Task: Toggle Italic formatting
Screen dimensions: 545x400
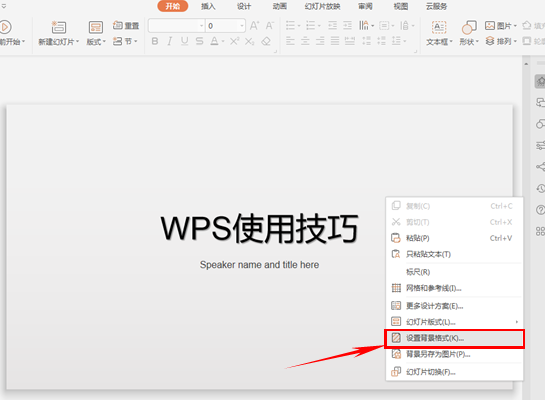Action: point(170,41)
